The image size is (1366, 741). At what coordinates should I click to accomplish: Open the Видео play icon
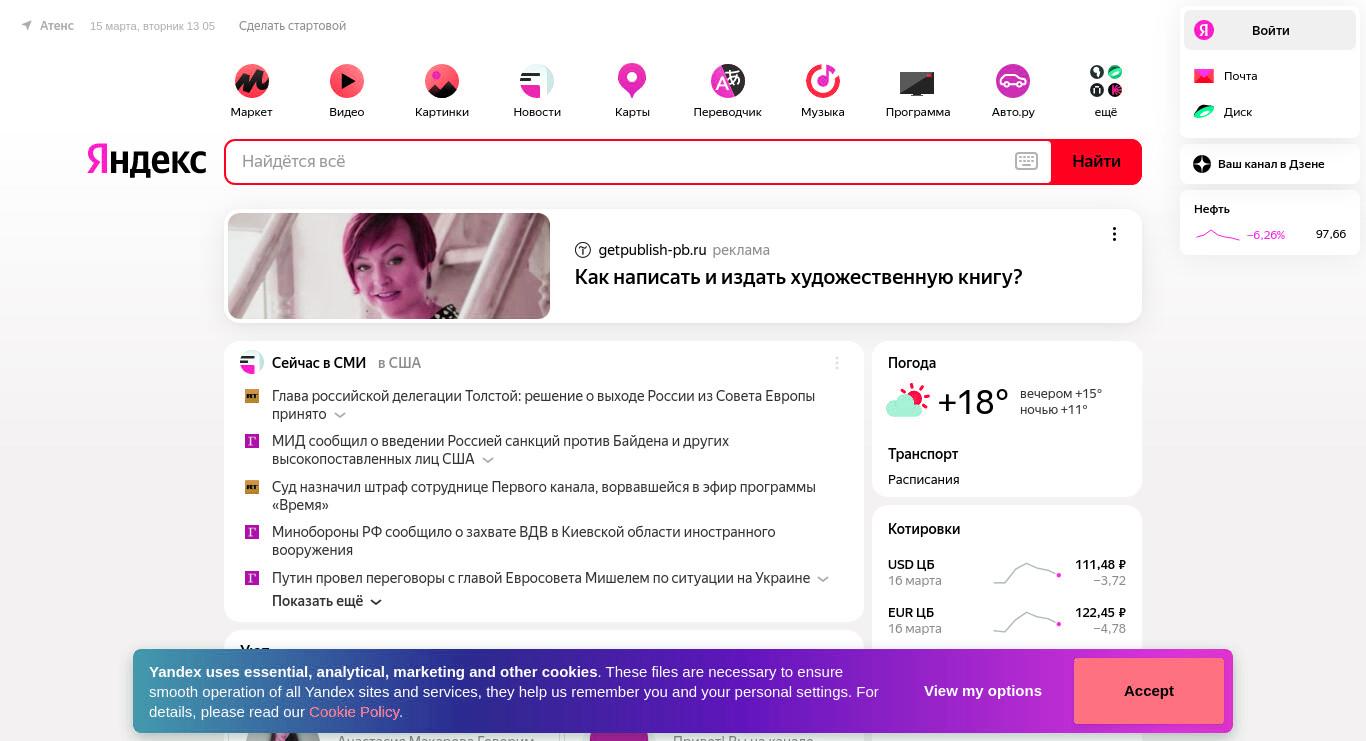347,81
